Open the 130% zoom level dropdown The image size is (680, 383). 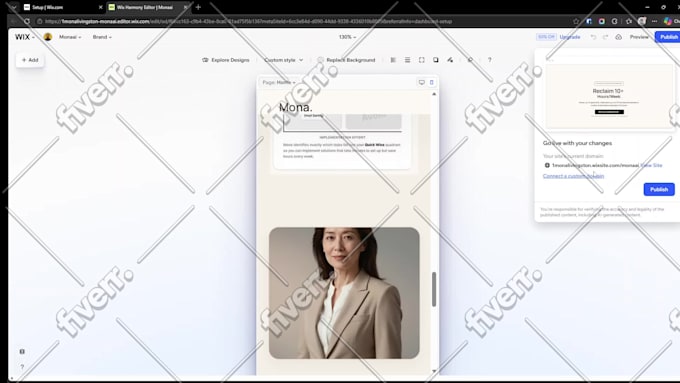tap(347, 37)
